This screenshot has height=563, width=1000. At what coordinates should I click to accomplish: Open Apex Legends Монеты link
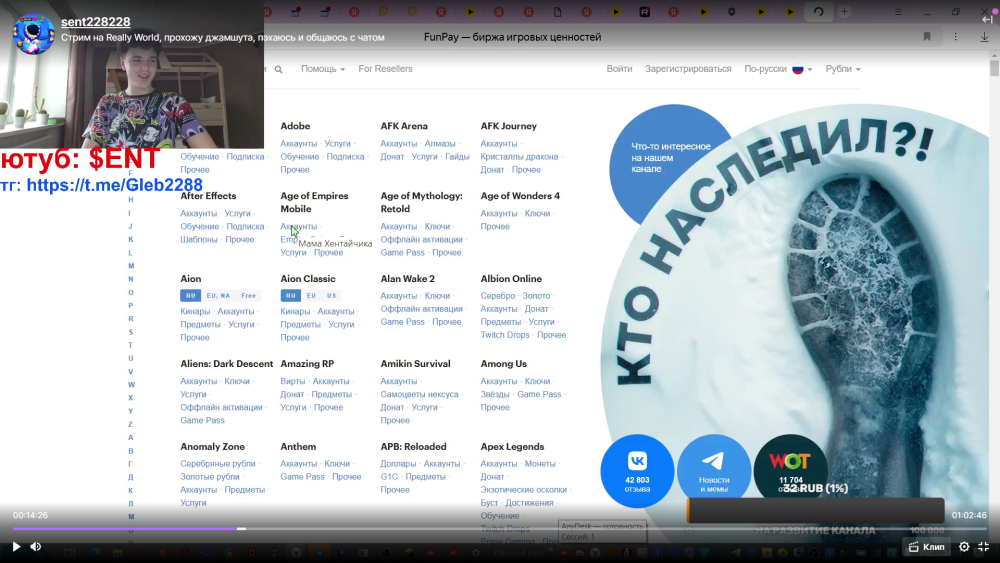coord(540,464)
